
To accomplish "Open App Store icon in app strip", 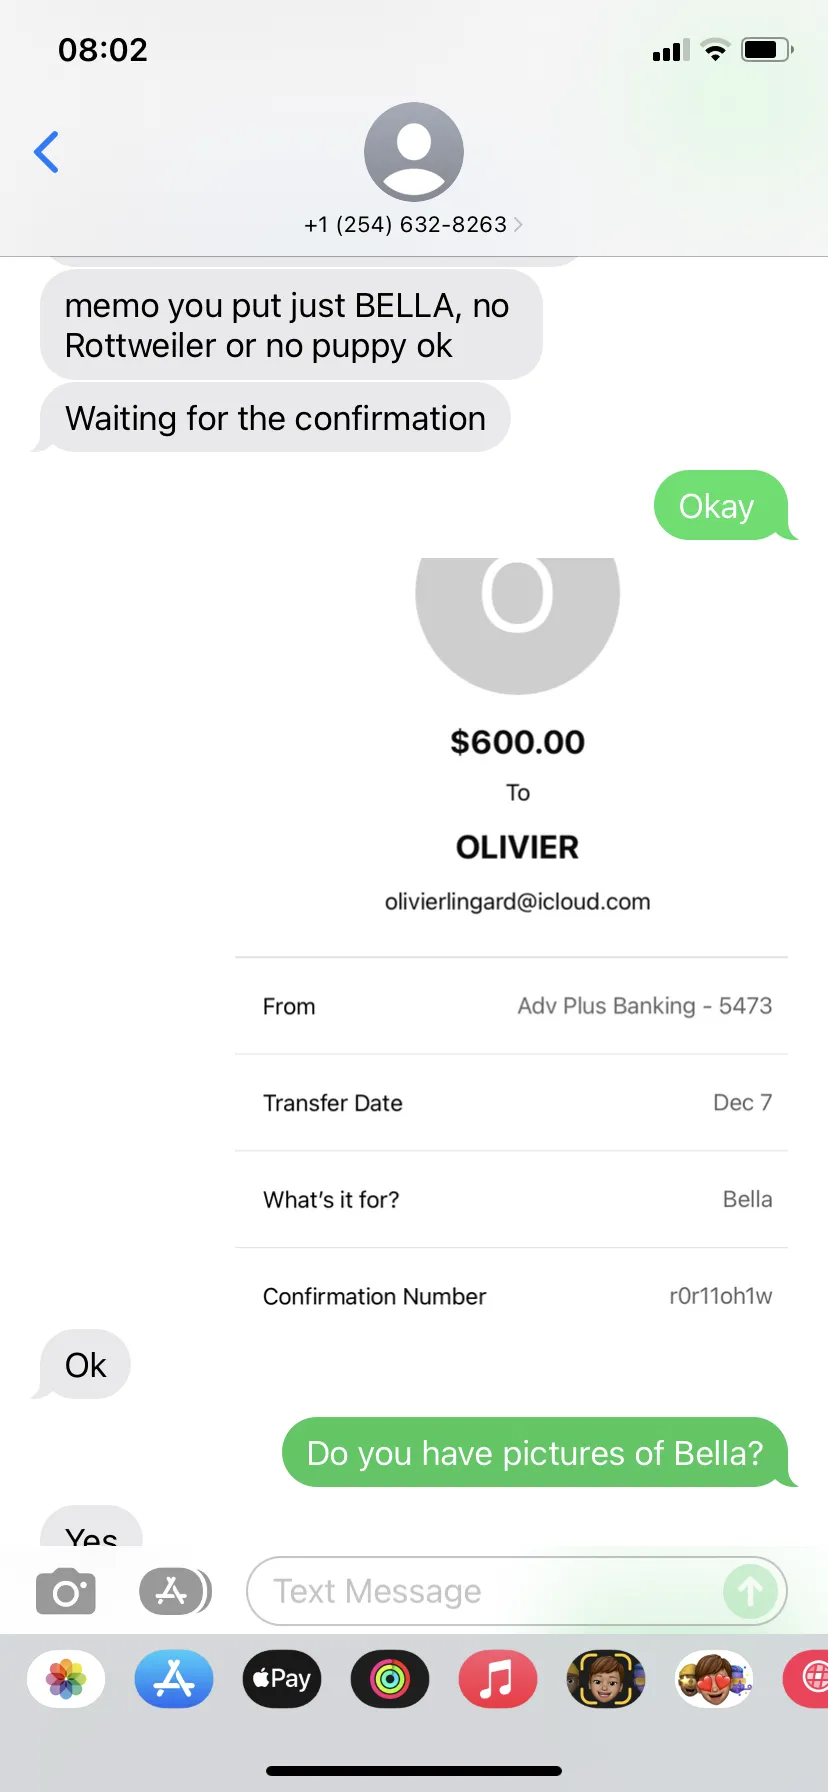I will pos(174,1679).
